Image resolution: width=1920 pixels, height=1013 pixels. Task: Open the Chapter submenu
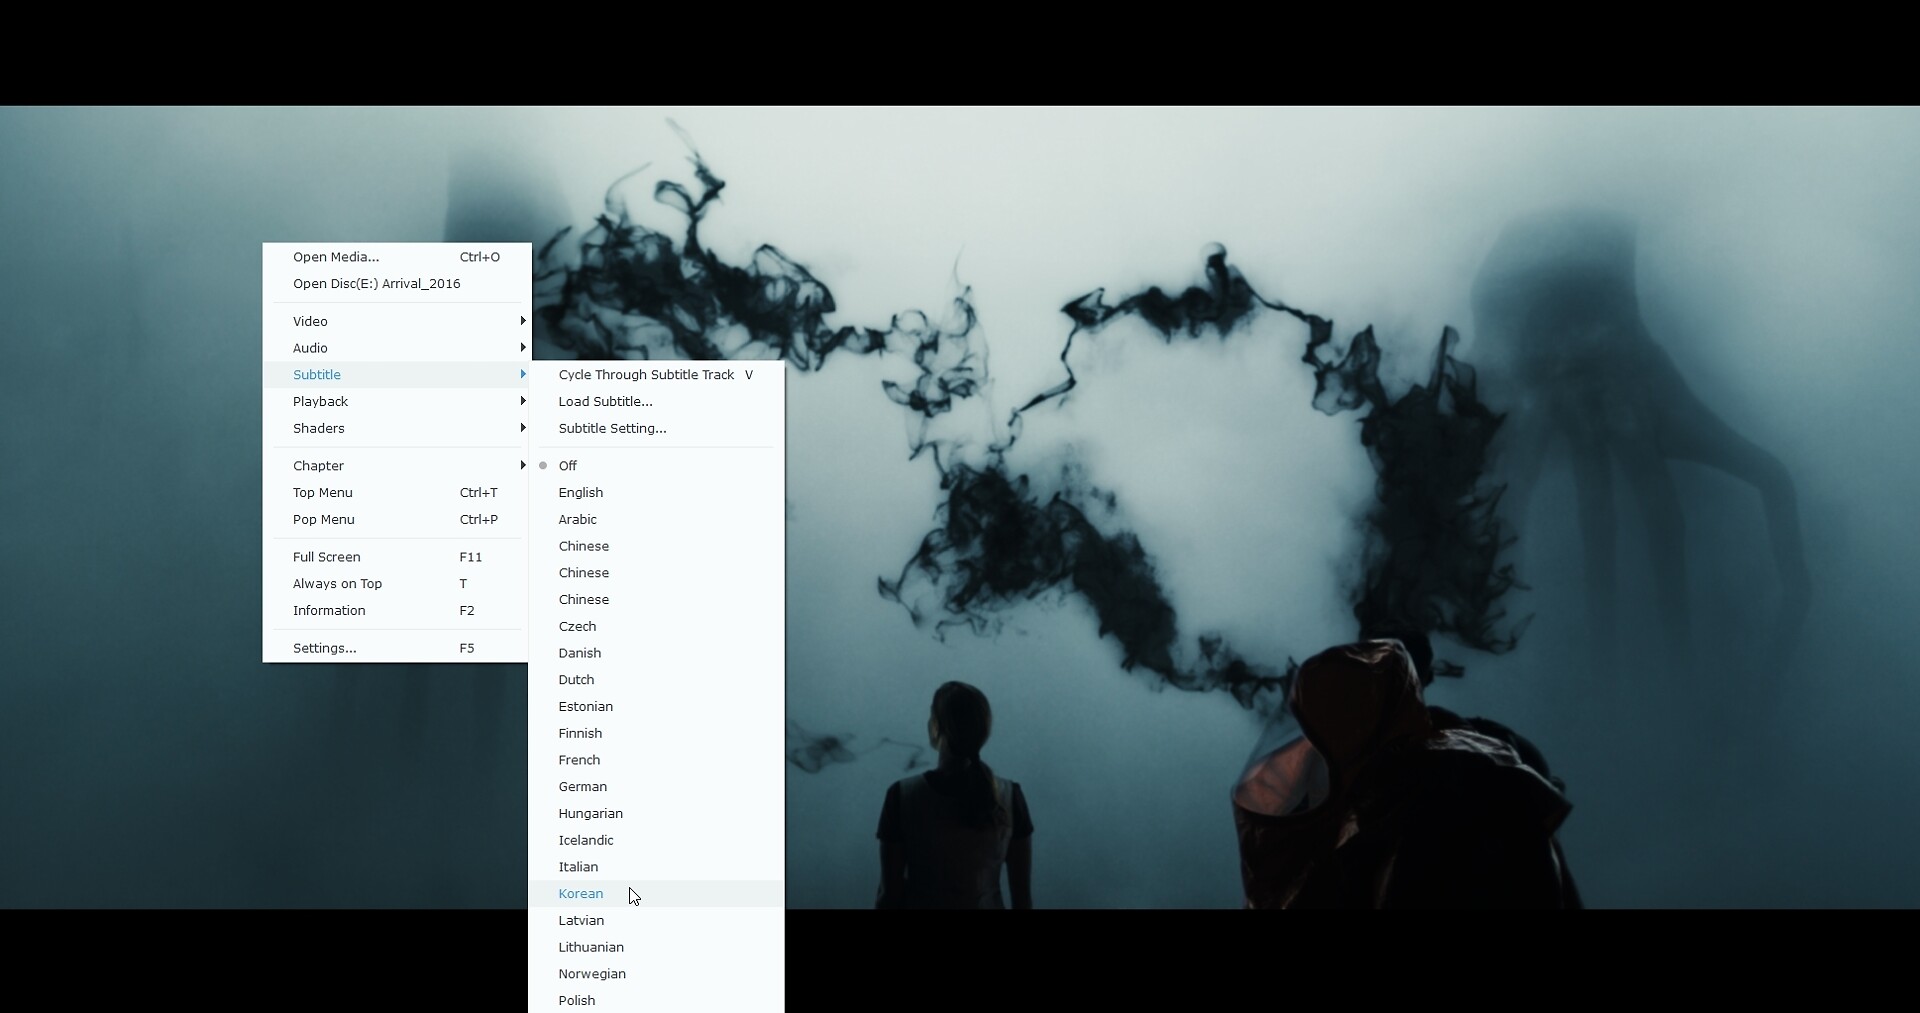[318, 466]
